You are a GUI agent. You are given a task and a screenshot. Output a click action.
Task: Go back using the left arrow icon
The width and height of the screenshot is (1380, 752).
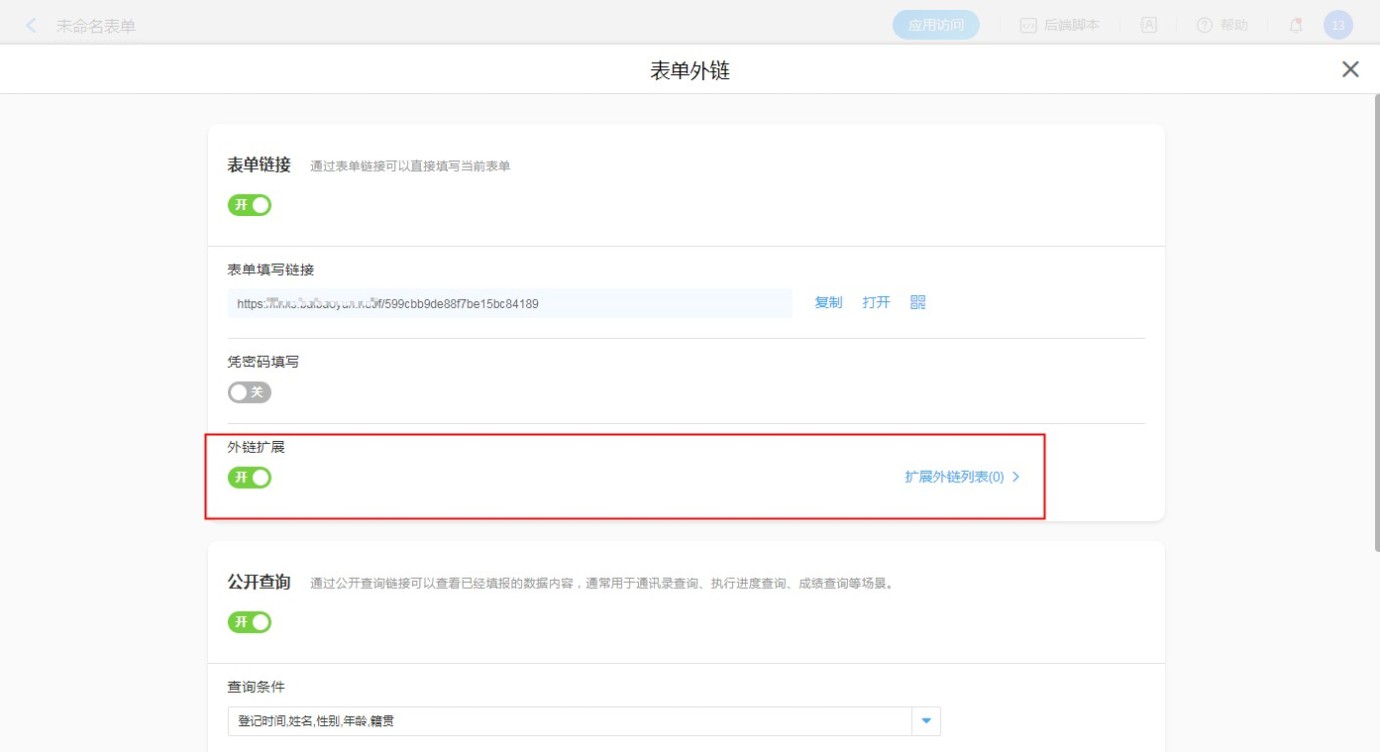pos(31,25)
